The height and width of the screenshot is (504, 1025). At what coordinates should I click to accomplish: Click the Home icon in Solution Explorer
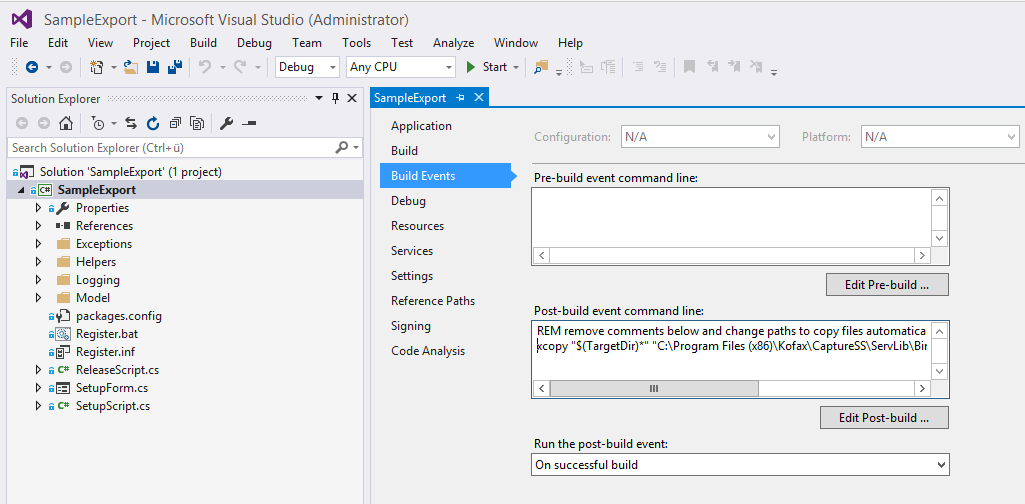(66, 124)
